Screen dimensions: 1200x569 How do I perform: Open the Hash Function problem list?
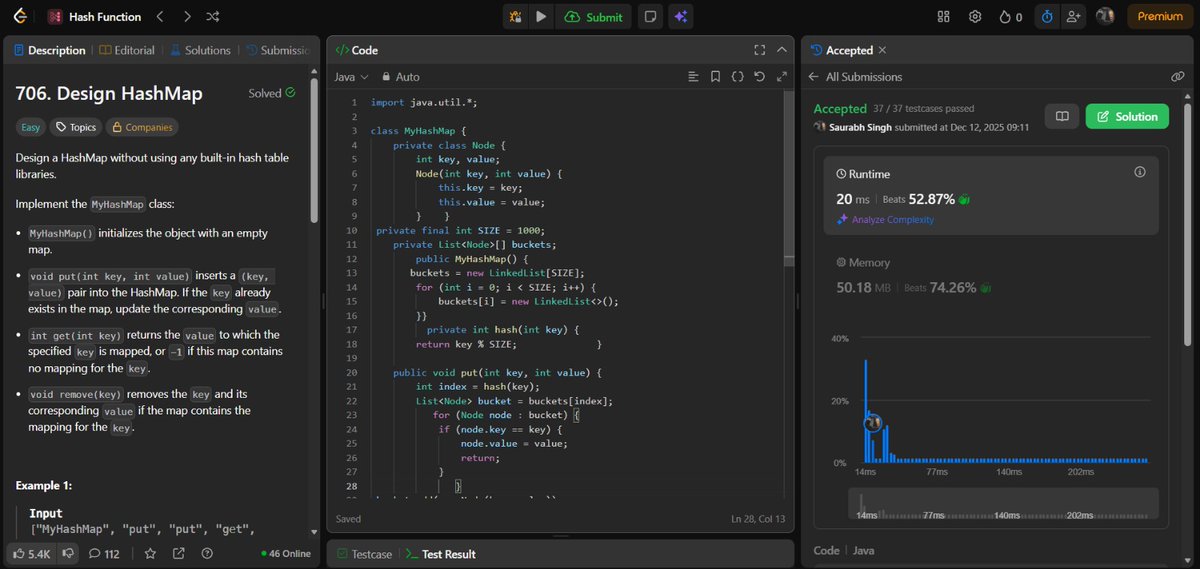95,16
